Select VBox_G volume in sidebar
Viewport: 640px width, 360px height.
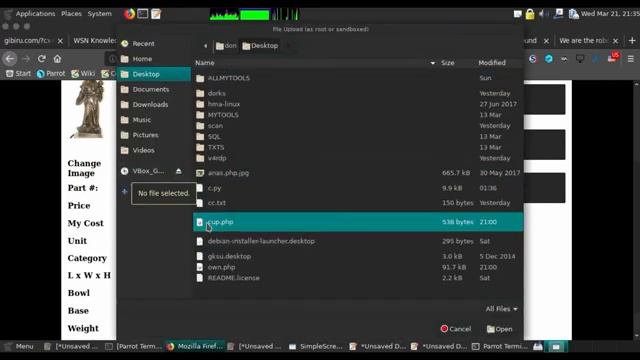pyautogui.click(x=147, y=171)
